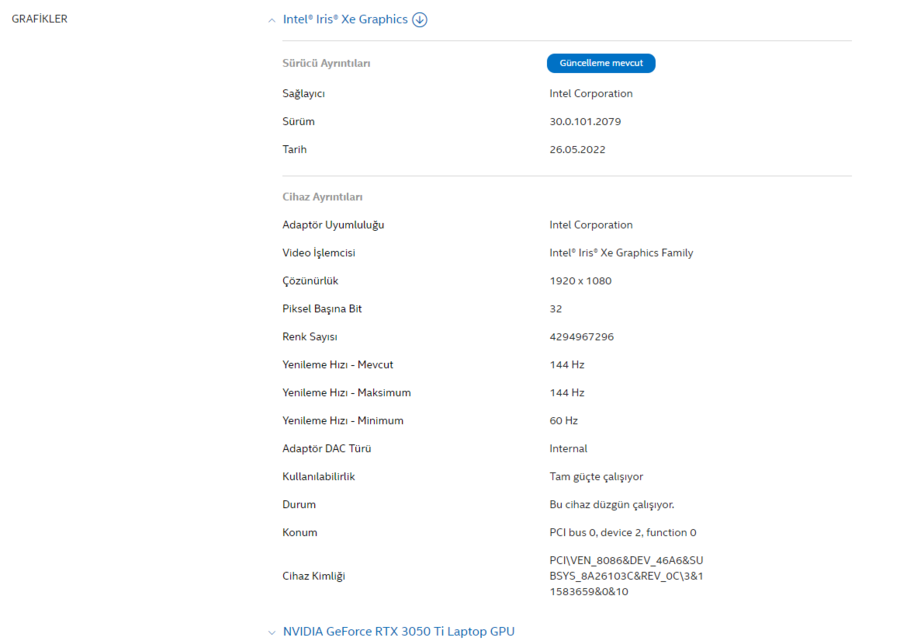Click the Sağlayıcı label

click(x=304, y=94)
